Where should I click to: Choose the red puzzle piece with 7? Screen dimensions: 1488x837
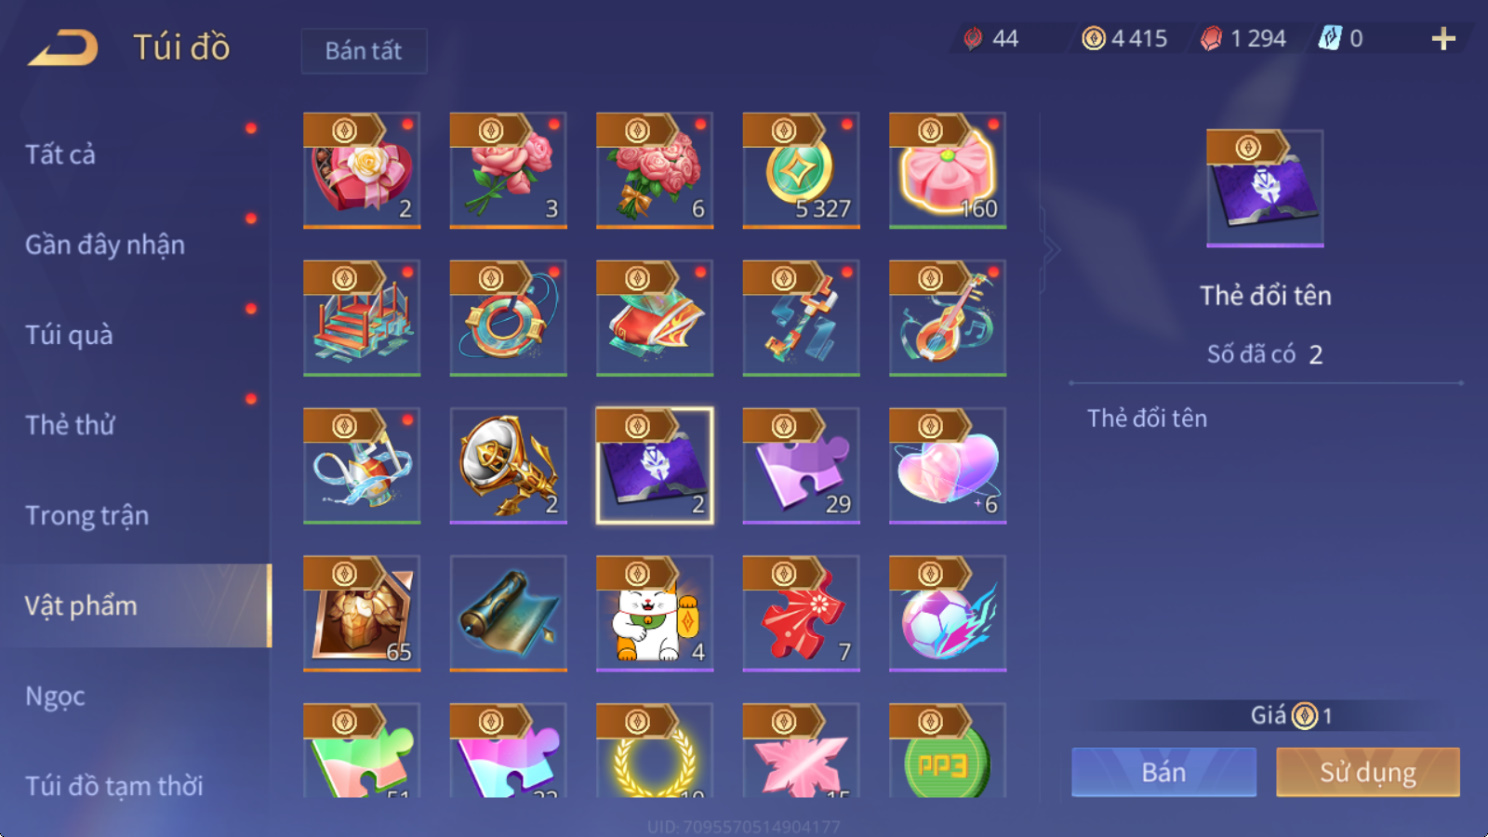[801, 614]
